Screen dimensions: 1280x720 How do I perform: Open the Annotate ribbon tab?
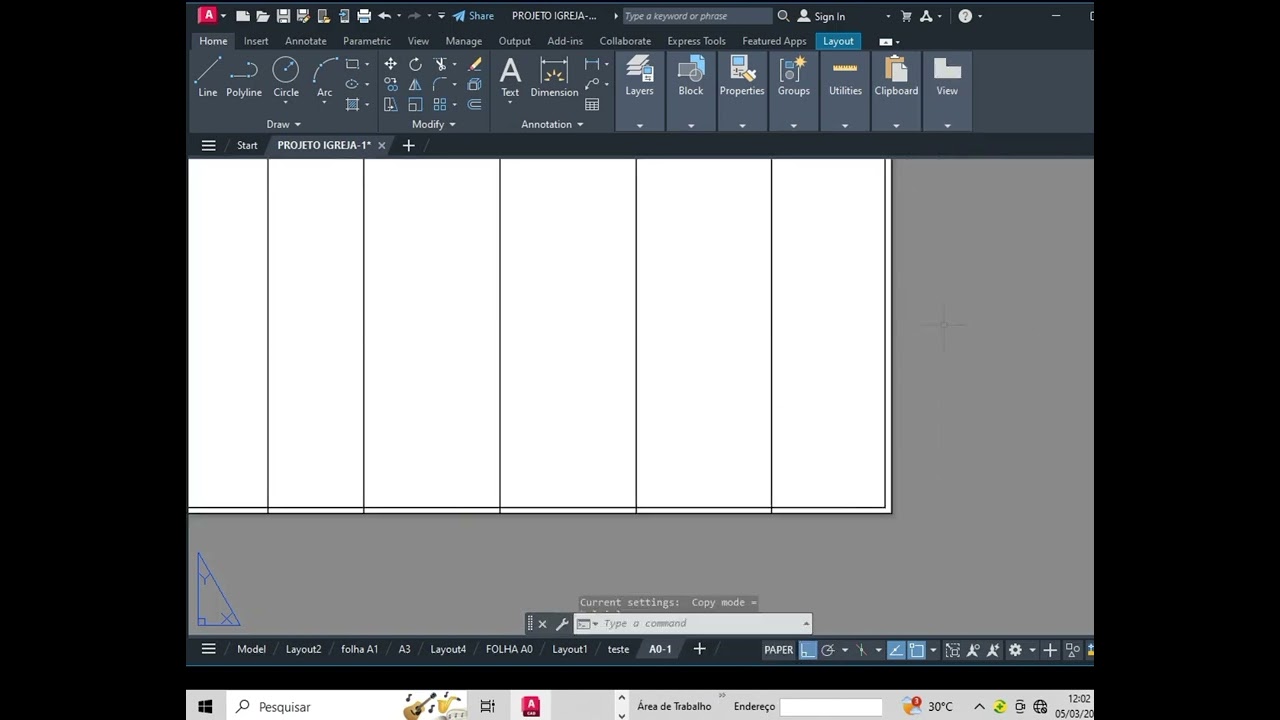(x=306, y=41)
